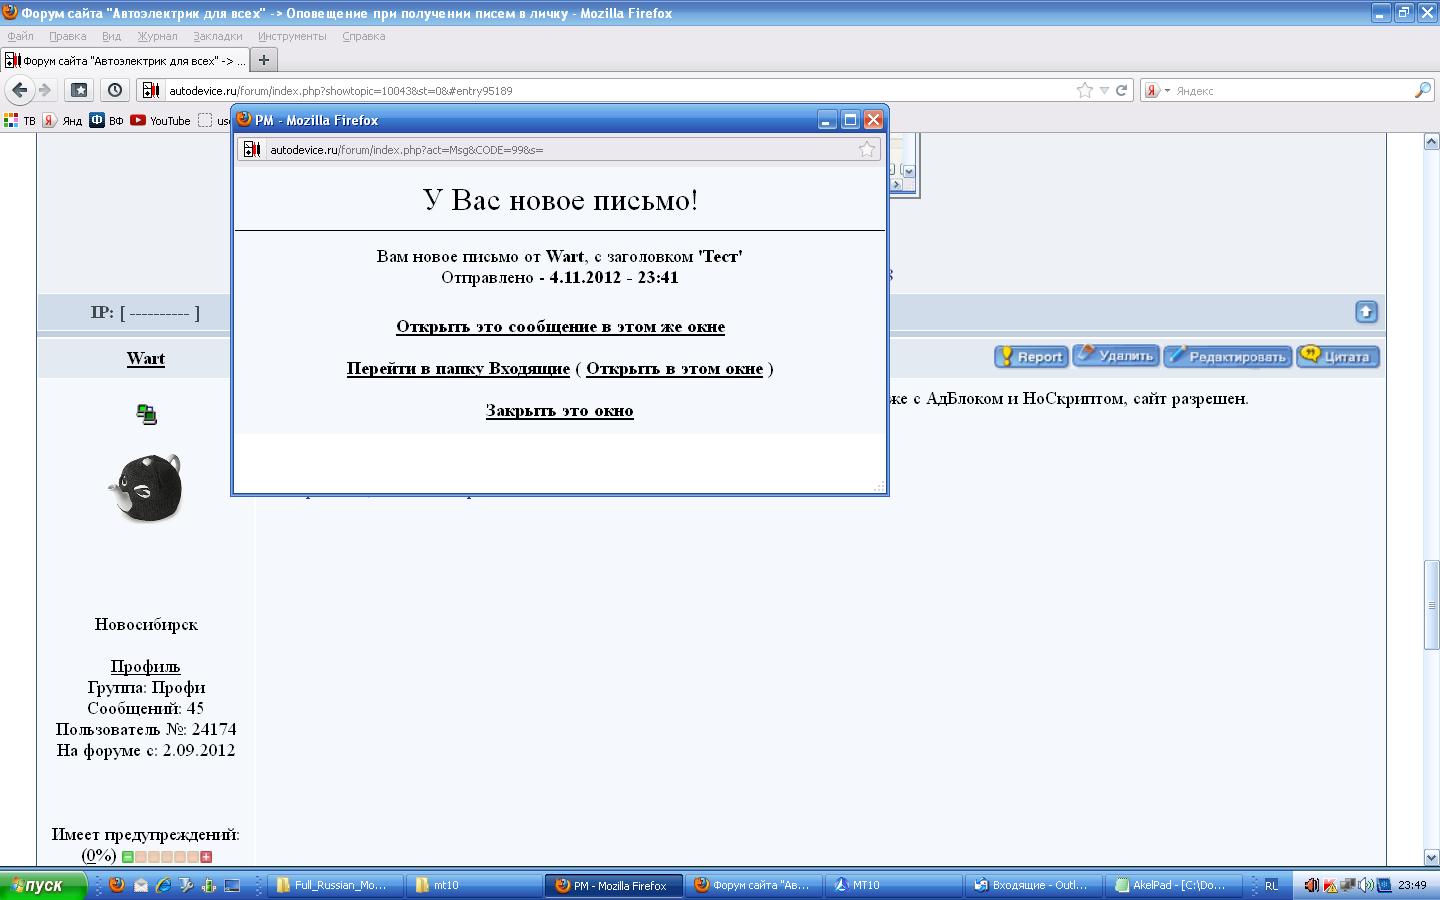Launch Firefox from the quick launch bar

[116, 885]
